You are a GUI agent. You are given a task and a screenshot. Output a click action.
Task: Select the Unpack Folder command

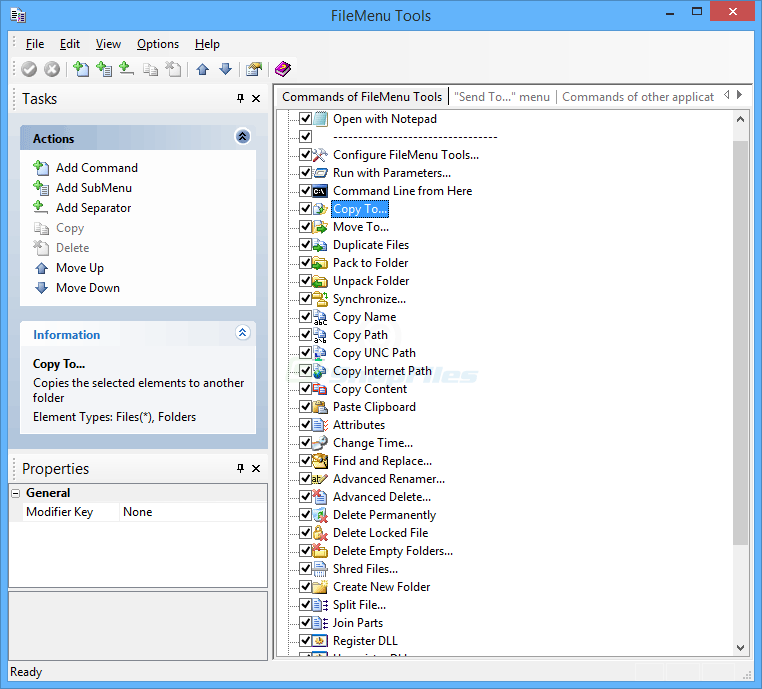pos(371,281)
